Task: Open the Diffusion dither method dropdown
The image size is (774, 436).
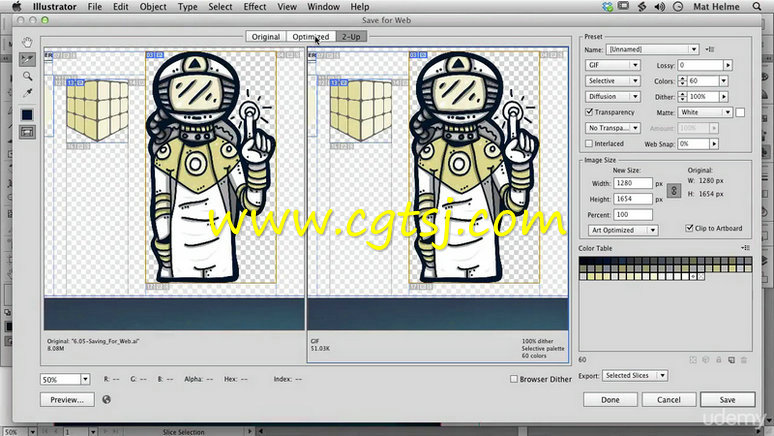Action: click(x=613, y=96)
